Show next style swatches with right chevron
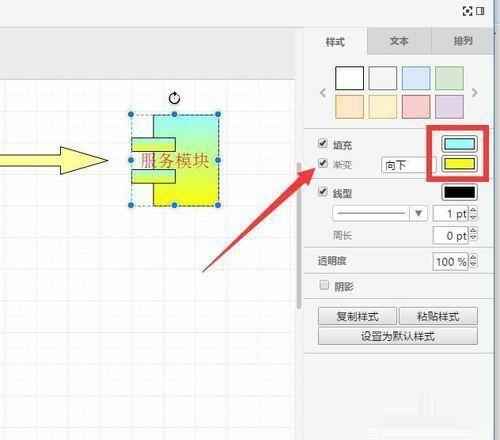 (475, 93)
